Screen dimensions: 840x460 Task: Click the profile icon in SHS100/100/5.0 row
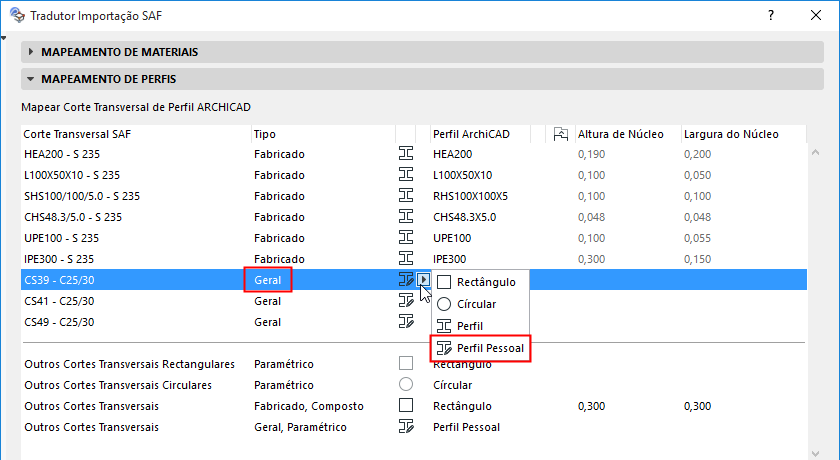pyautogui.click(x=406, y=196)
